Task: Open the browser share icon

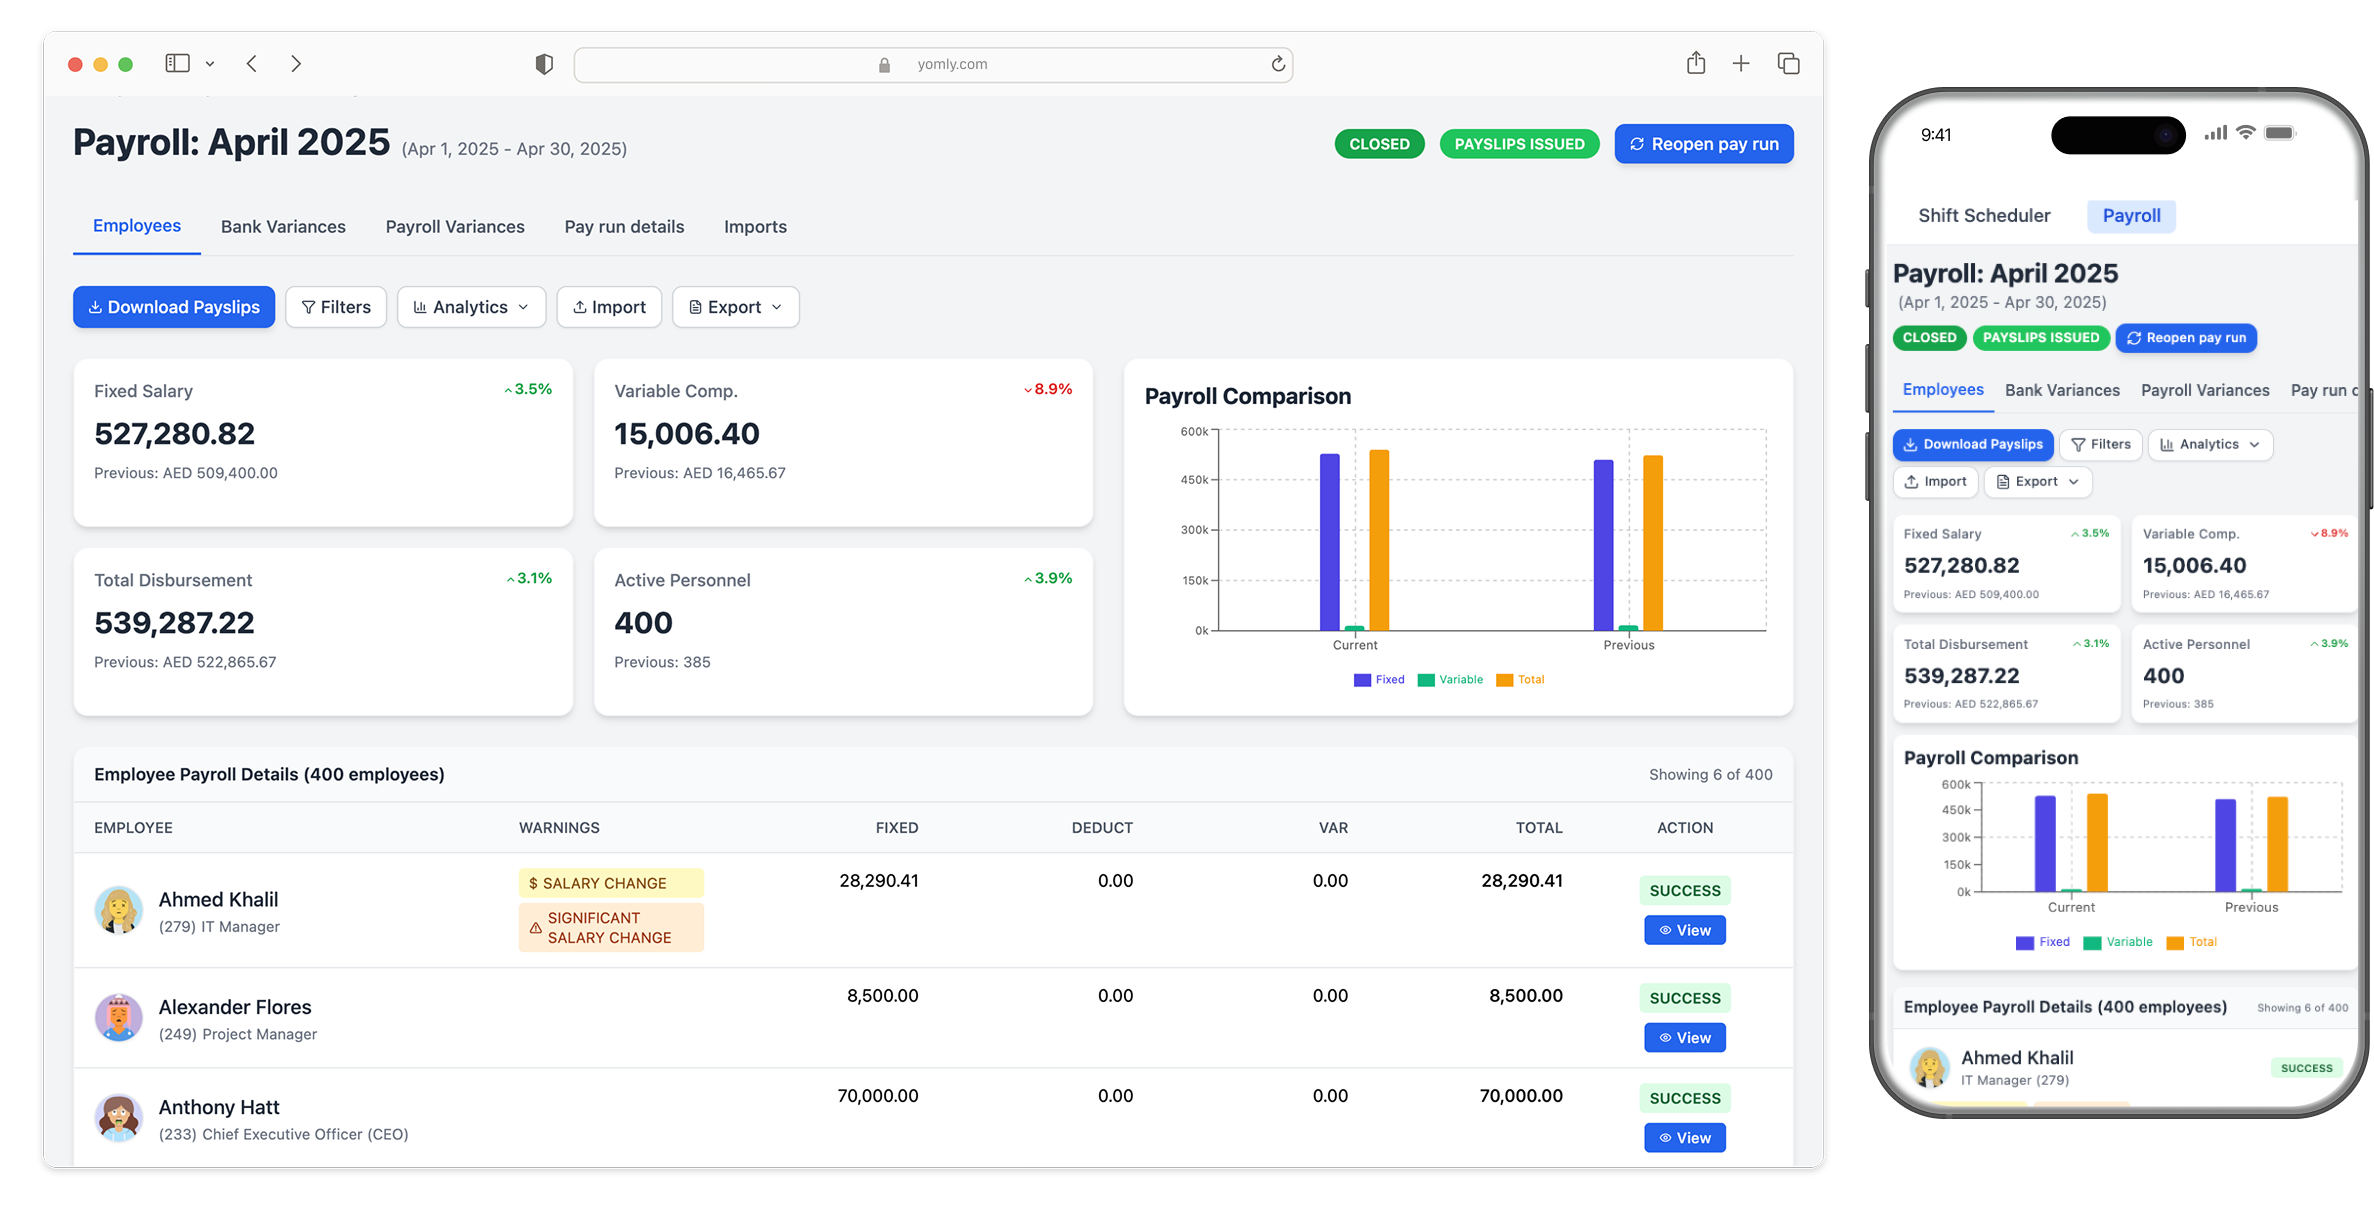Action: pos(1696,63)
